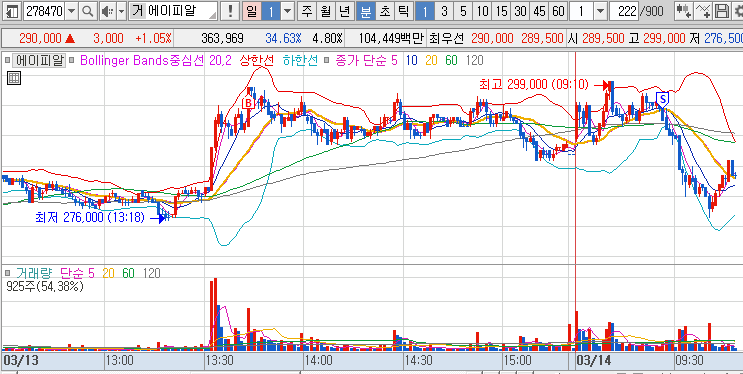Screen dimensions: 743x374
Task: Choose the 60 interval button in the toolbar
Action: click(558, 11)
